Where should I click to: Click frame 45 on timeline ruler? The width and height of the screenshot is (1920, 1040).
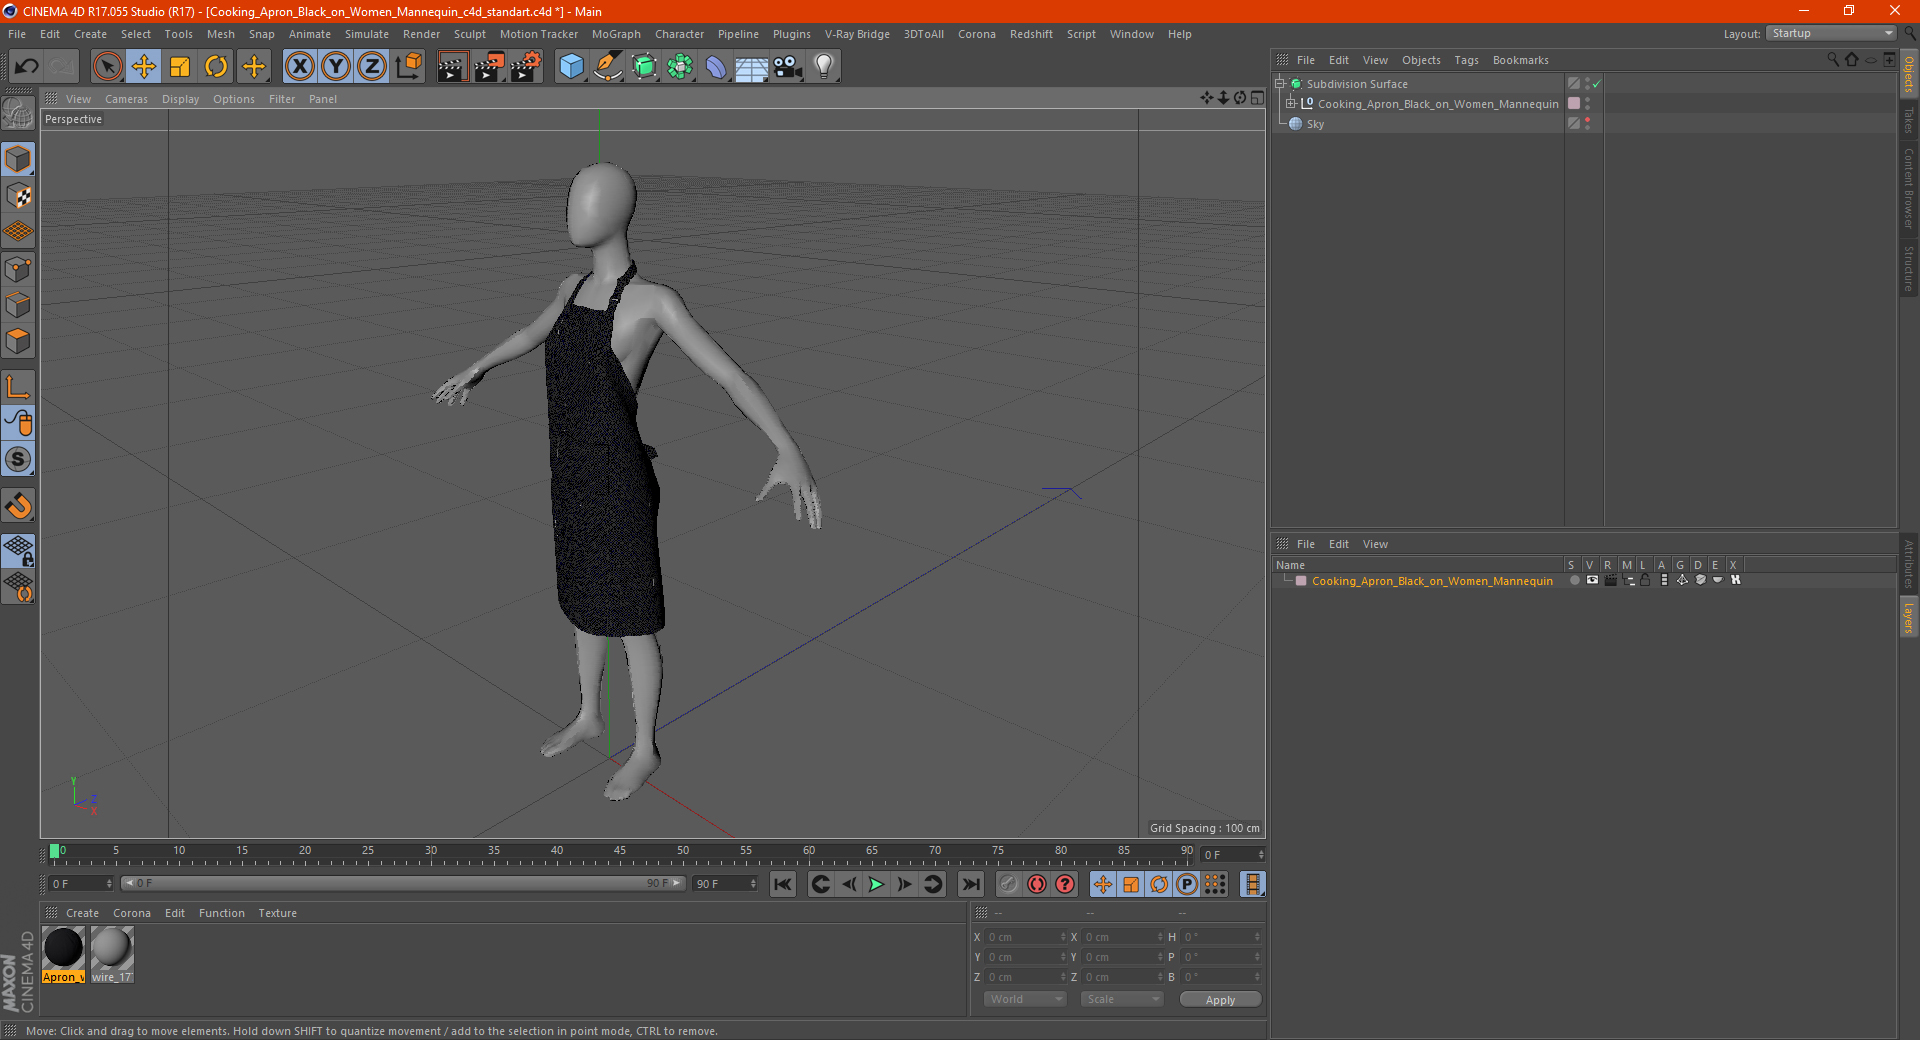(620, 852)
